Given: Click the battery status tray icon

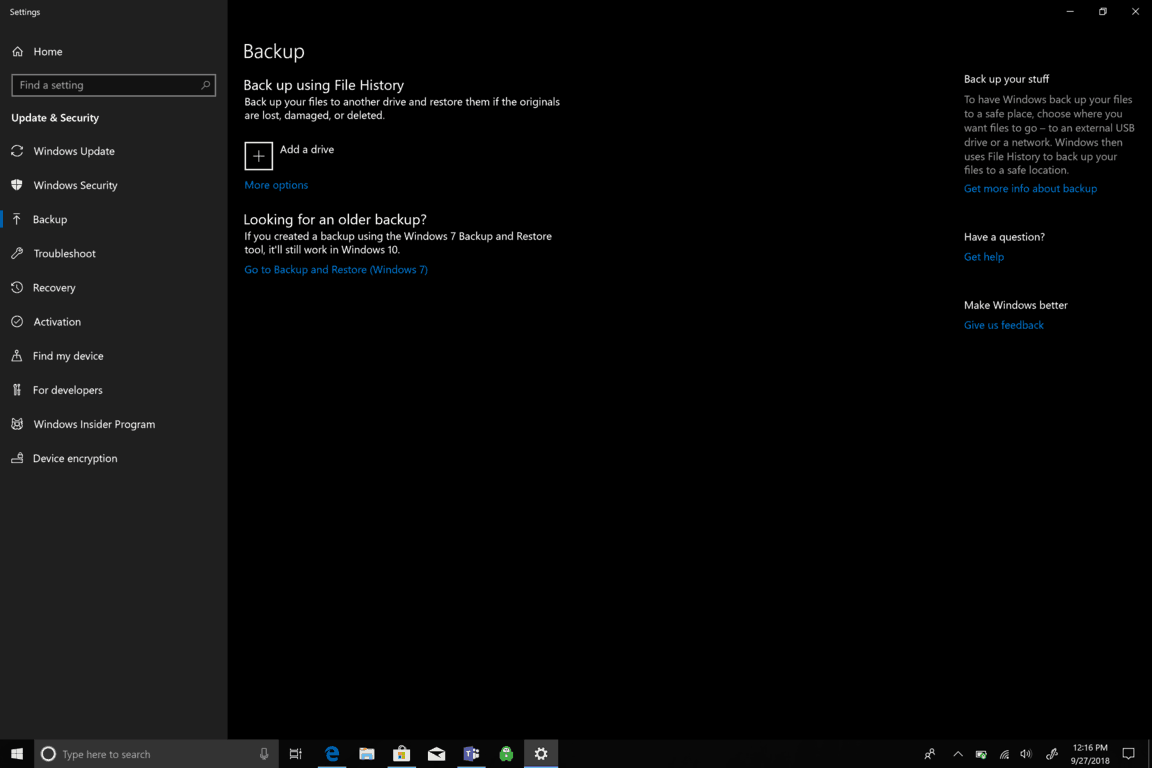Looking at the screenshot, I should click(x=981, y=754).
